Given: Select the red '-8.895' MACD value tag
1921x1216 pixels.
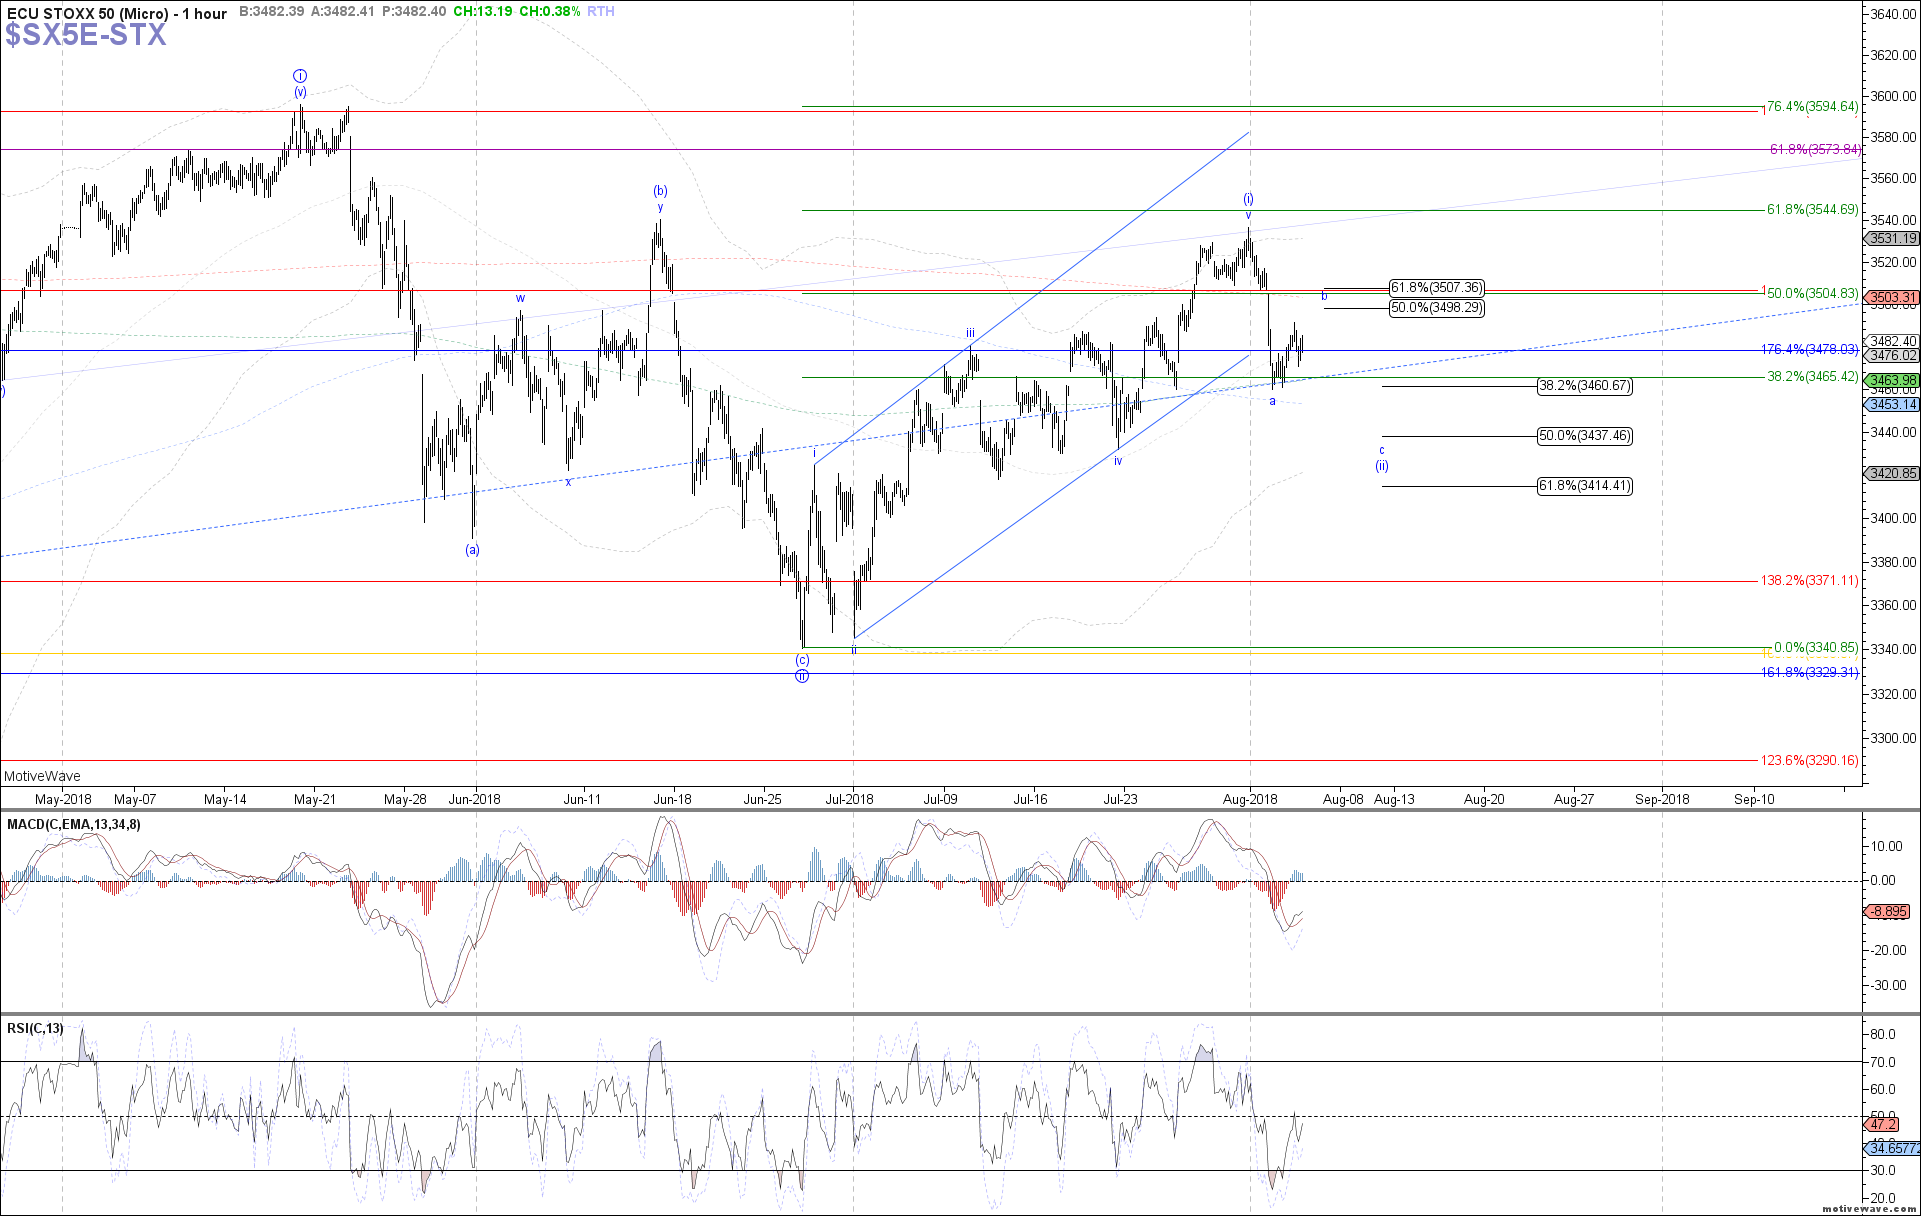Looking at the screenshot, I should pyautogui.click(x=1888, y=912).
